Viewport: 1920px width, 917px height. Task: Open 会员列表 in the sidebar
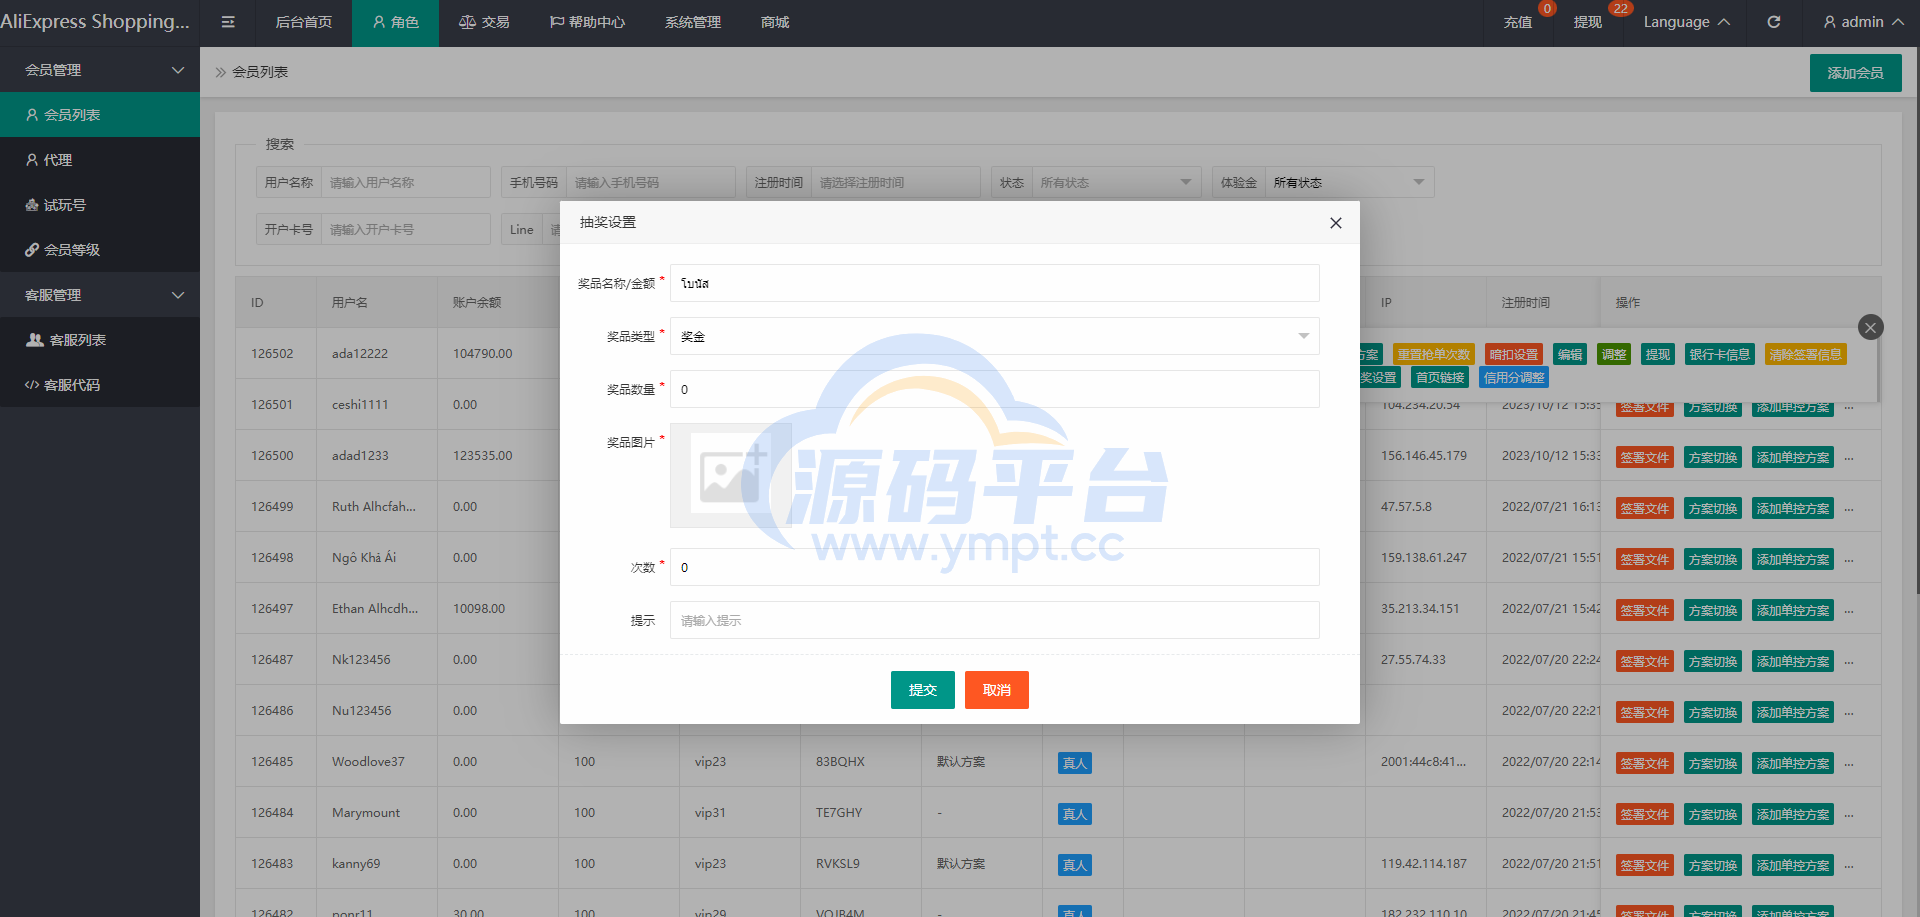(100, 115)
